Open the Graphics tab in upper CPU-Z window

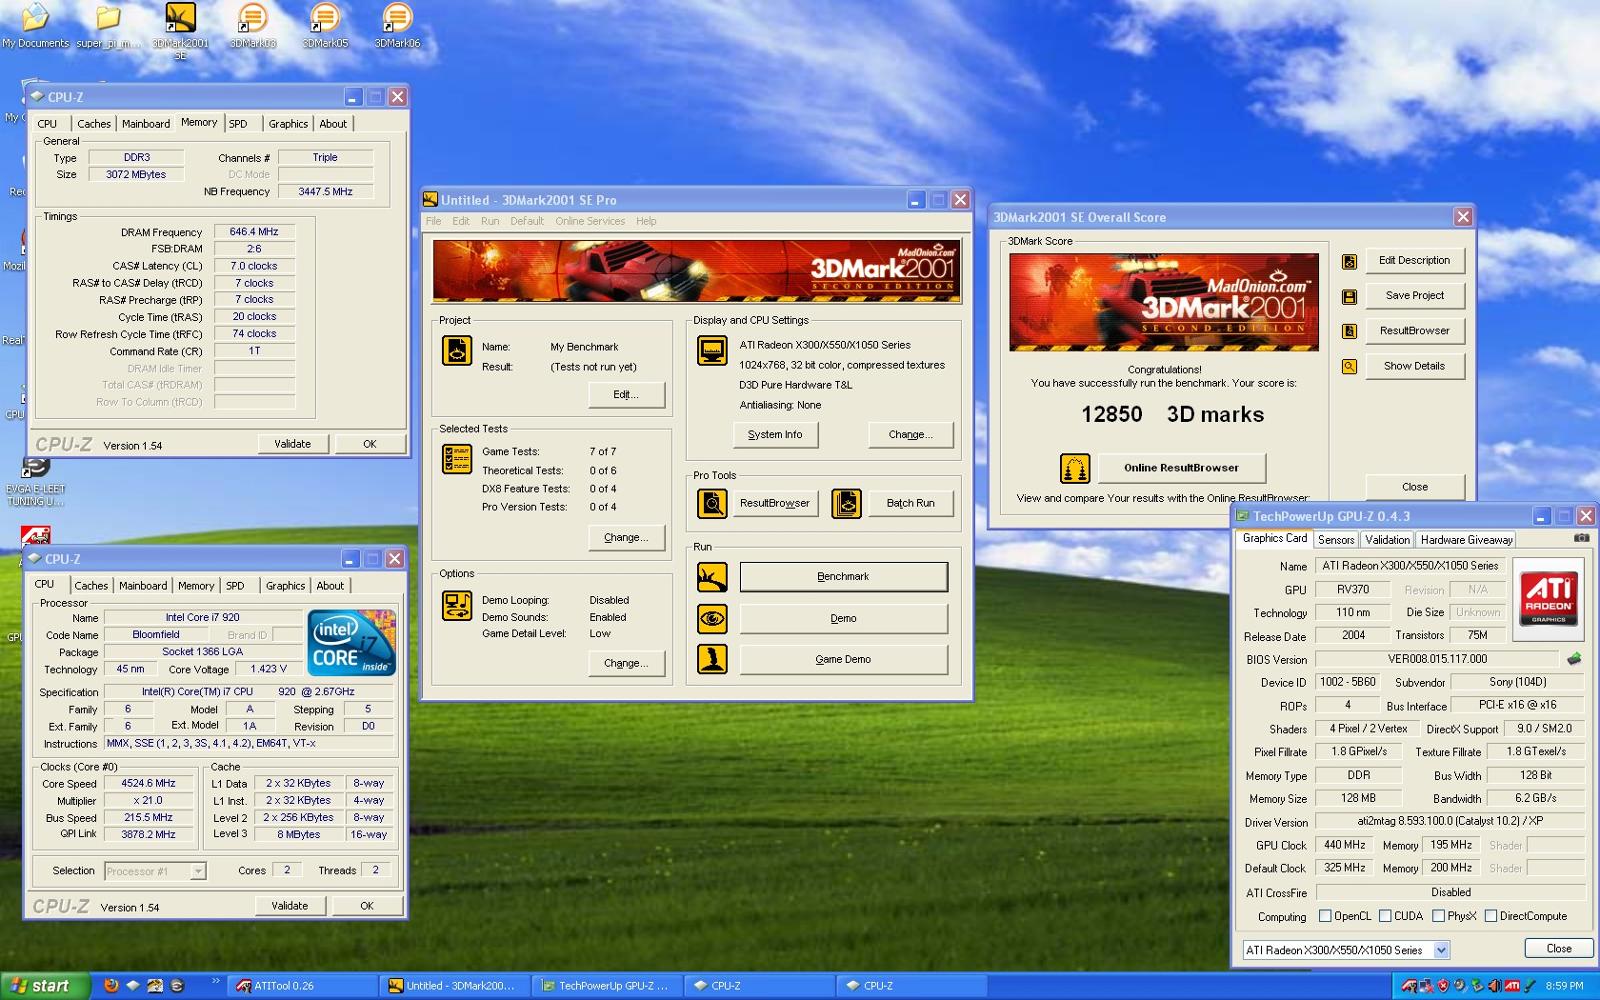click(288, 124)
